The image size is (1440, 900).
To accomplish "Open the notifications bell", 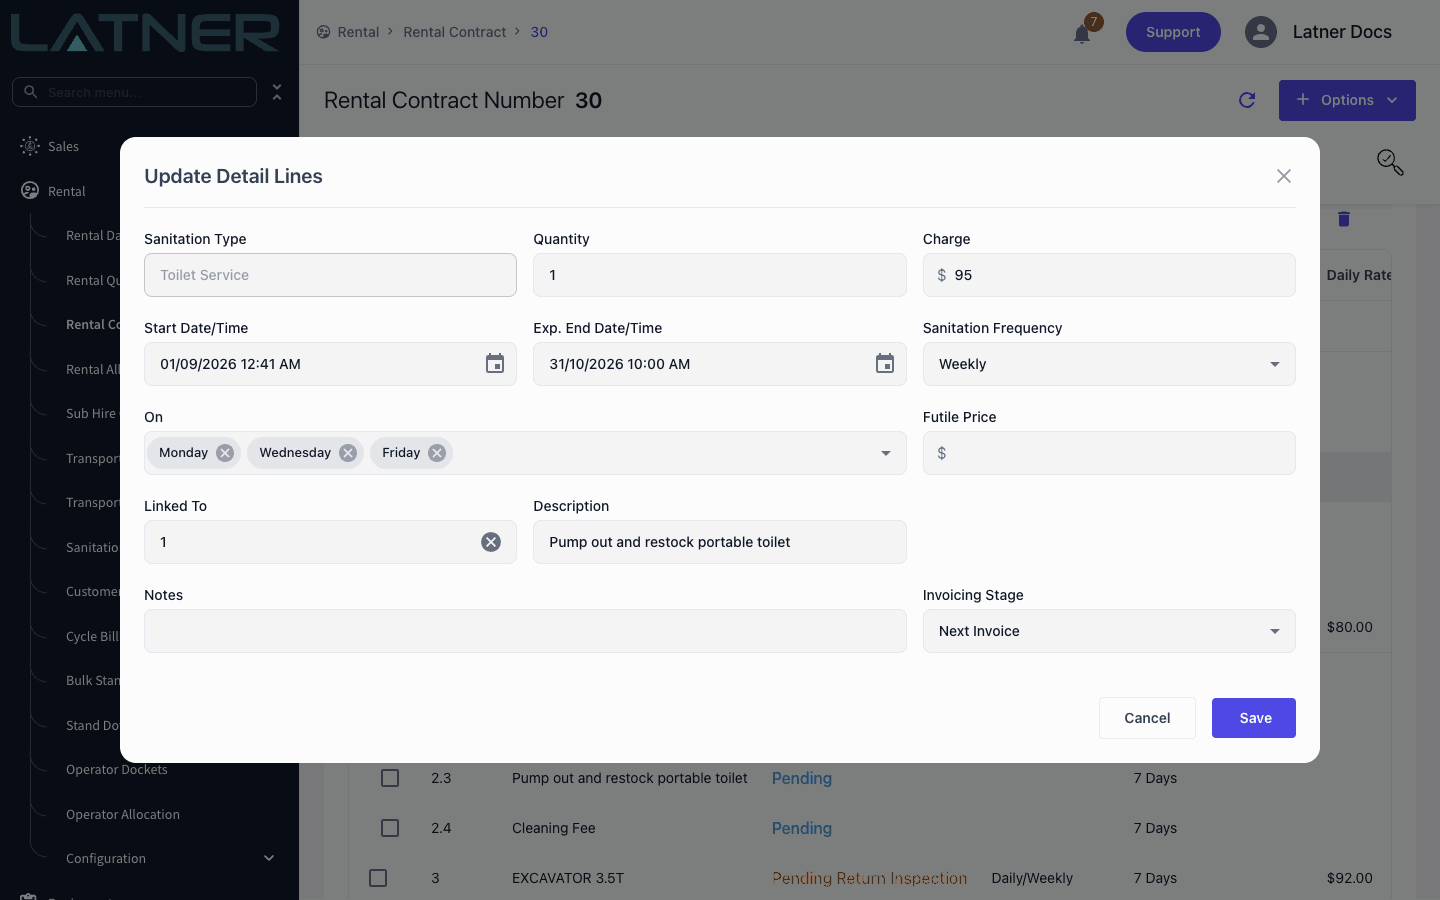I will 1082,34.
